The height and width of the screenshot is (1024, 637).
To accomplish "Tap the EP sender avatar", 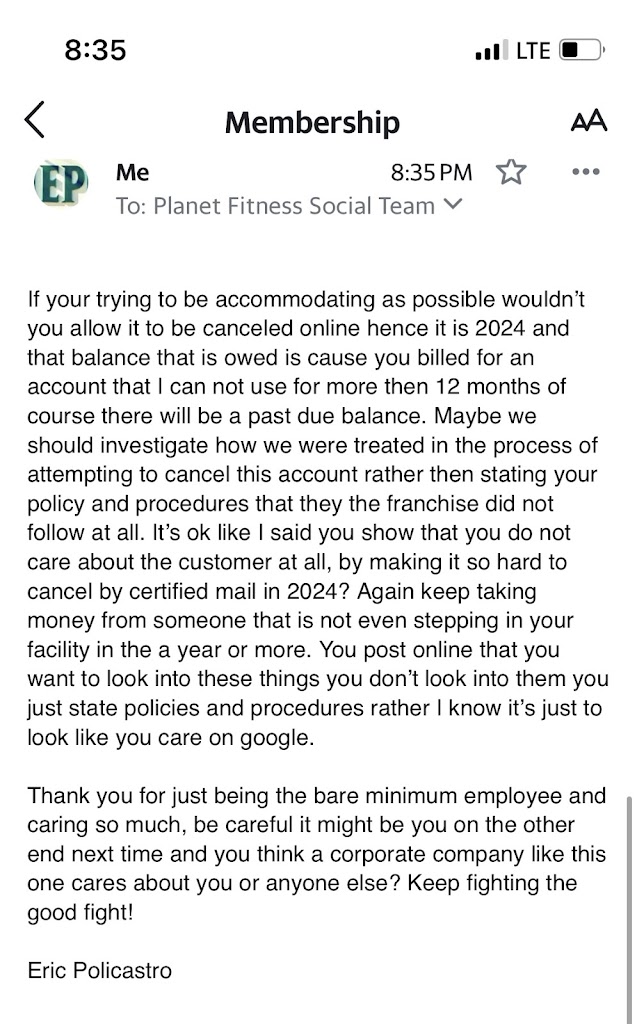I will (x=61, y=184).
